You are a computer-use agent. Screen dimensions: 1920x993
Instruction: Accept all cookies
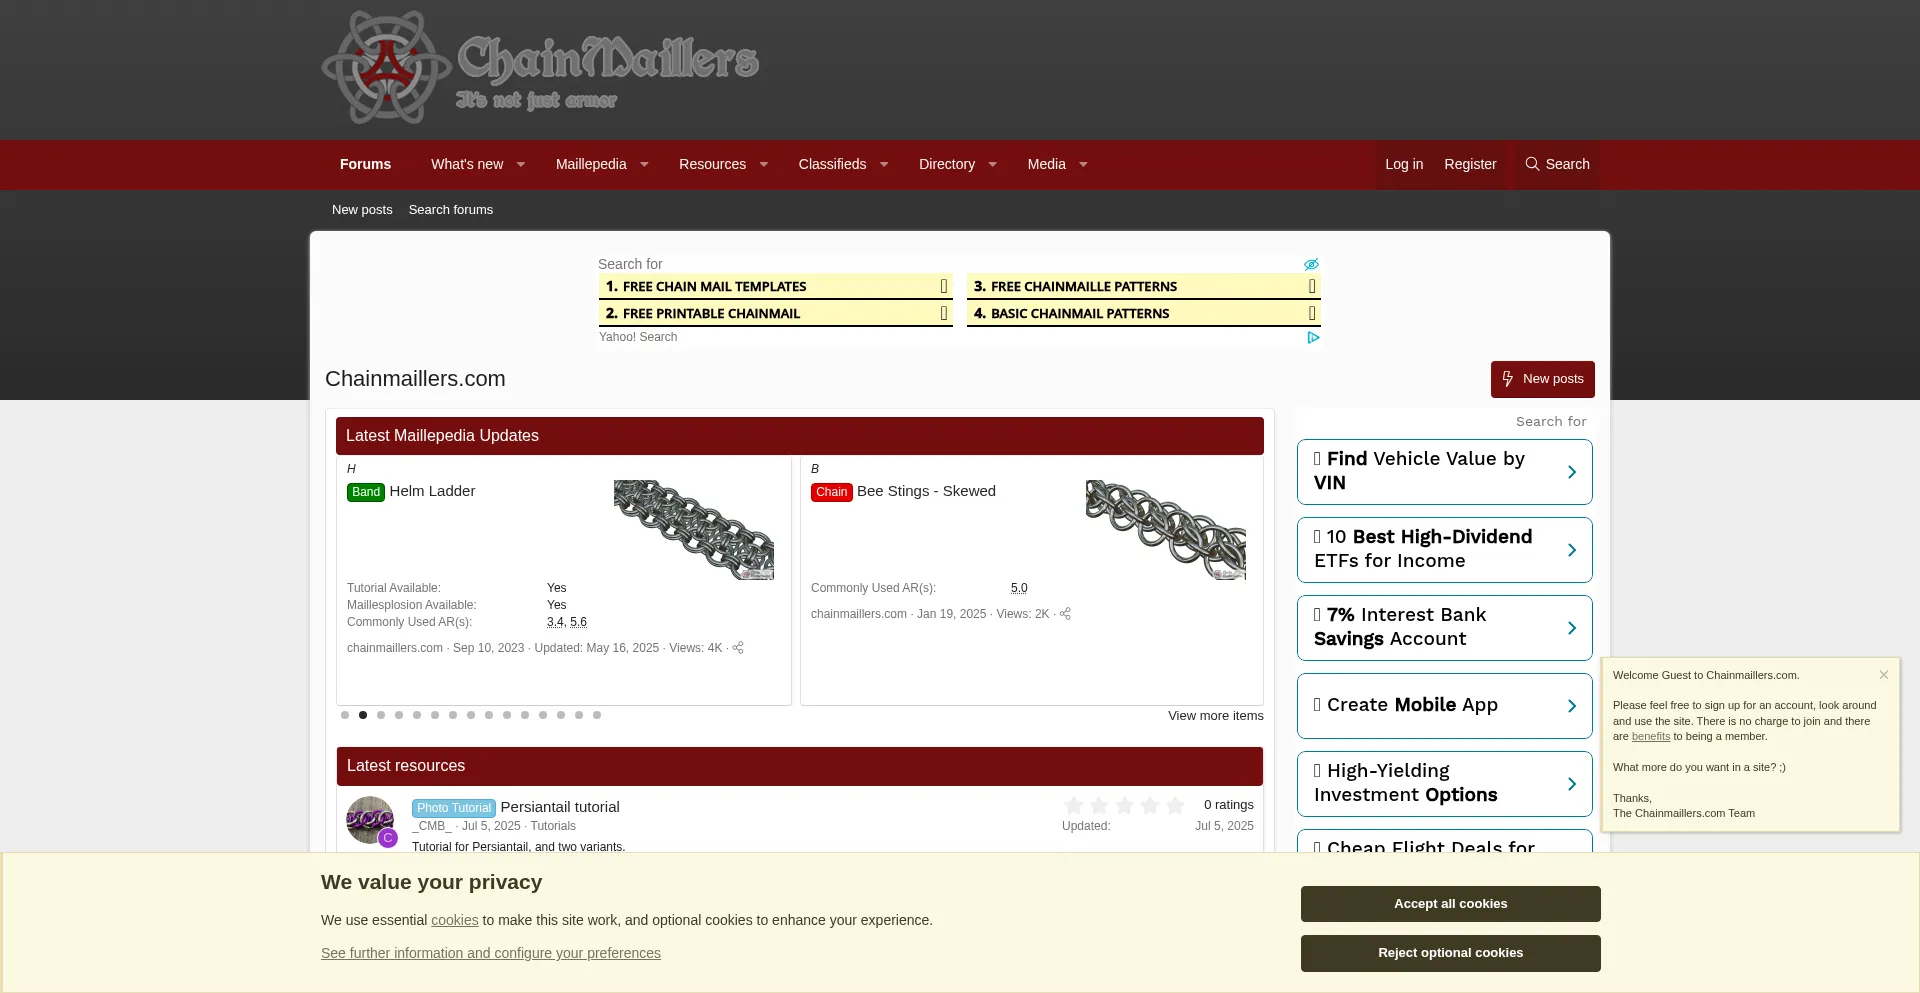[x=1450, y=904]
